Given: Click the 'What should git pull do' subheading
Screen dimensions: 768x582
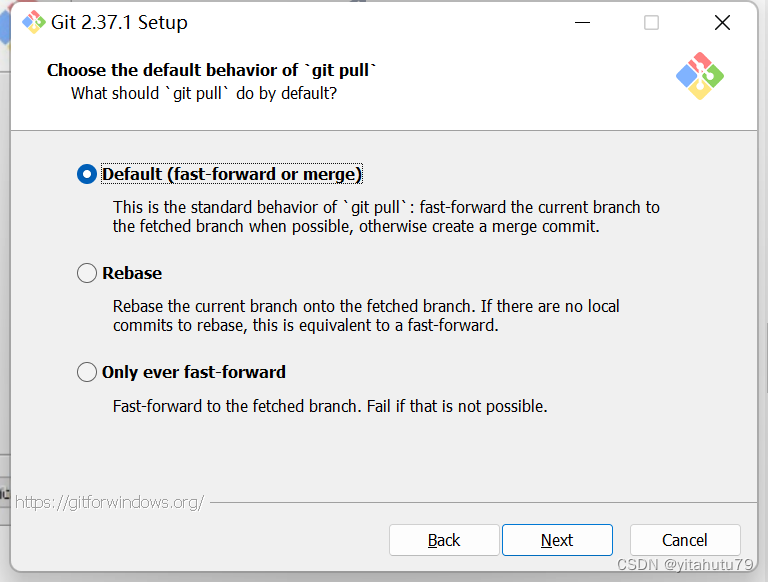Looking at the screenshot, I should point(204,93).
